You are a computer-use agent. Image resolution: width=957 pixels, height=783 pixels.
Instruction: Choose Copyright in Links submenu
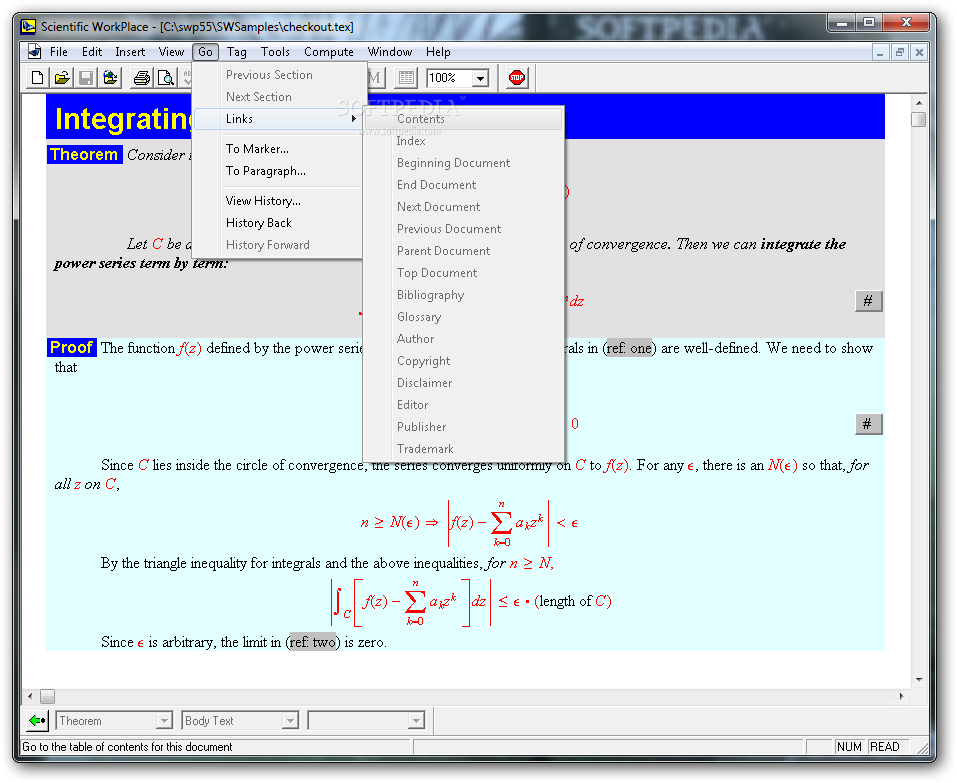[x=463, y=360]
